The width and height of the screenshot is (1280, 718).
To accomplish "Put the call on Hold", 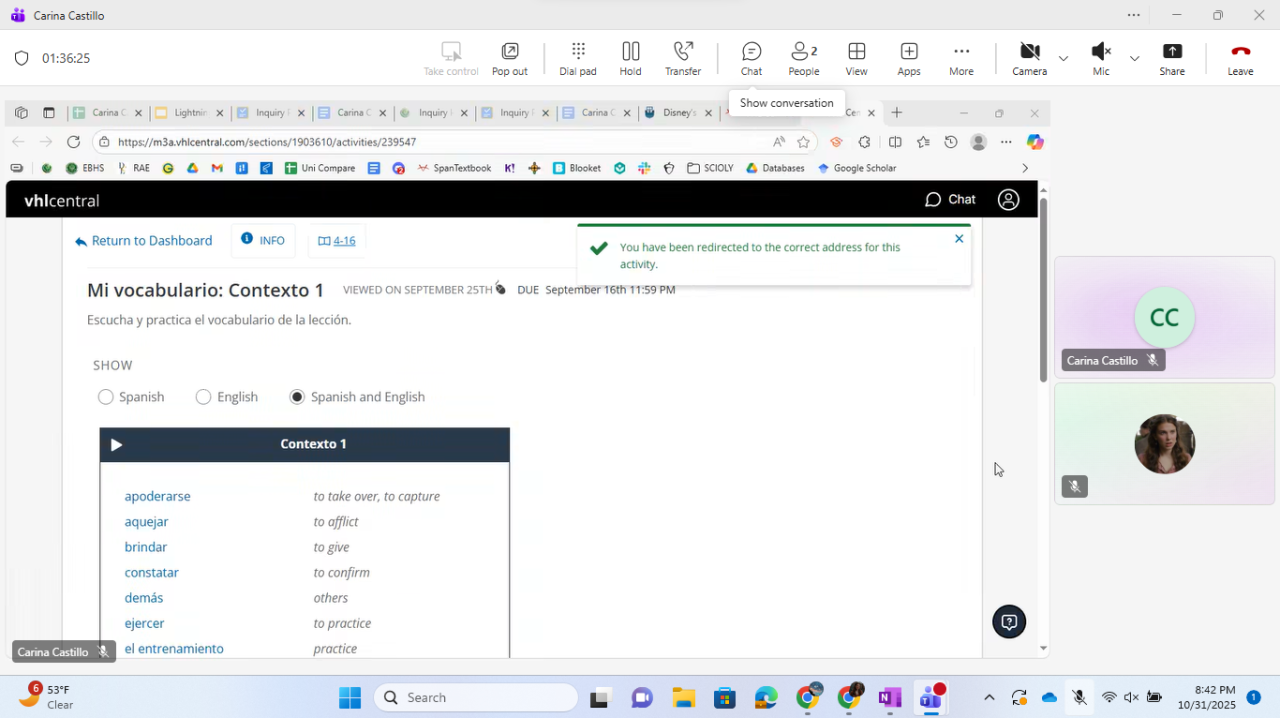I will click(x=630, y=58).
